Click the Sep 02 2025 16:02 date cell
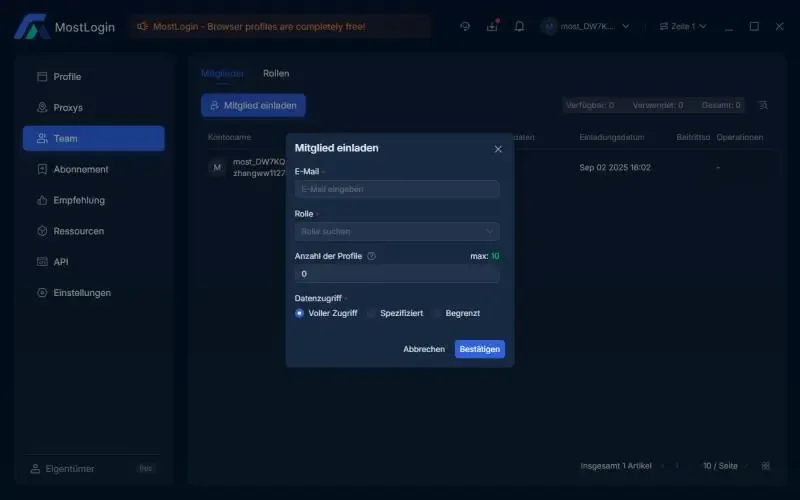Image resolution: width=800 pixels, height=500 pixels. pyautogui.click(x=615, y=167)
